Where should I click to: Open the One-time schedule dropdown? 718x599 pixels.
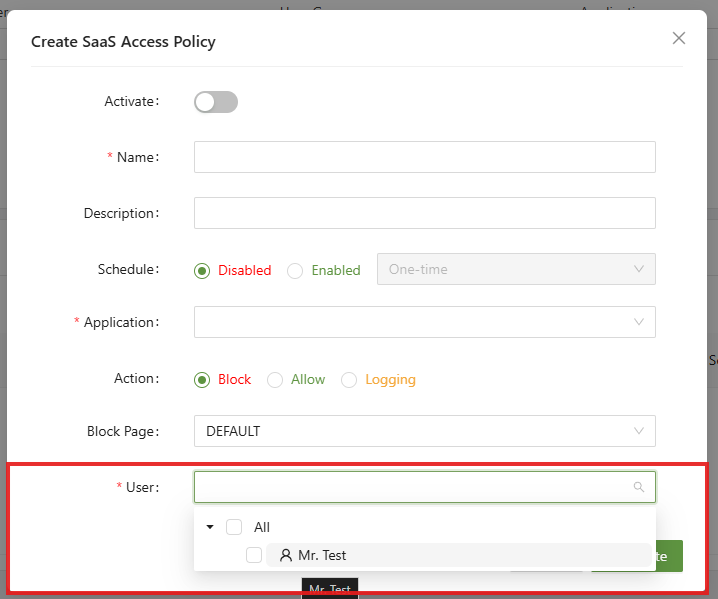coord(515,269)
